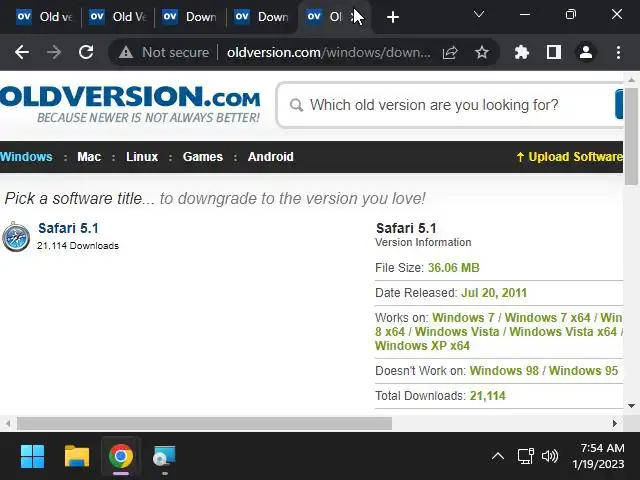Screen dimensions: 640x480
Task: Click the 'Windows XP x64' compatibility entry
Action: pyautogui.click(x=422, y=346)
